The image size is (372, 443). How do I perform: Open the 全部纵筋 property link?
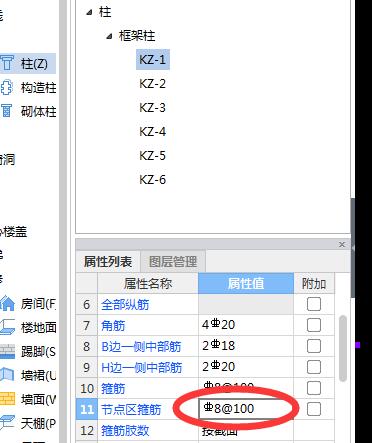coord(125,305)
